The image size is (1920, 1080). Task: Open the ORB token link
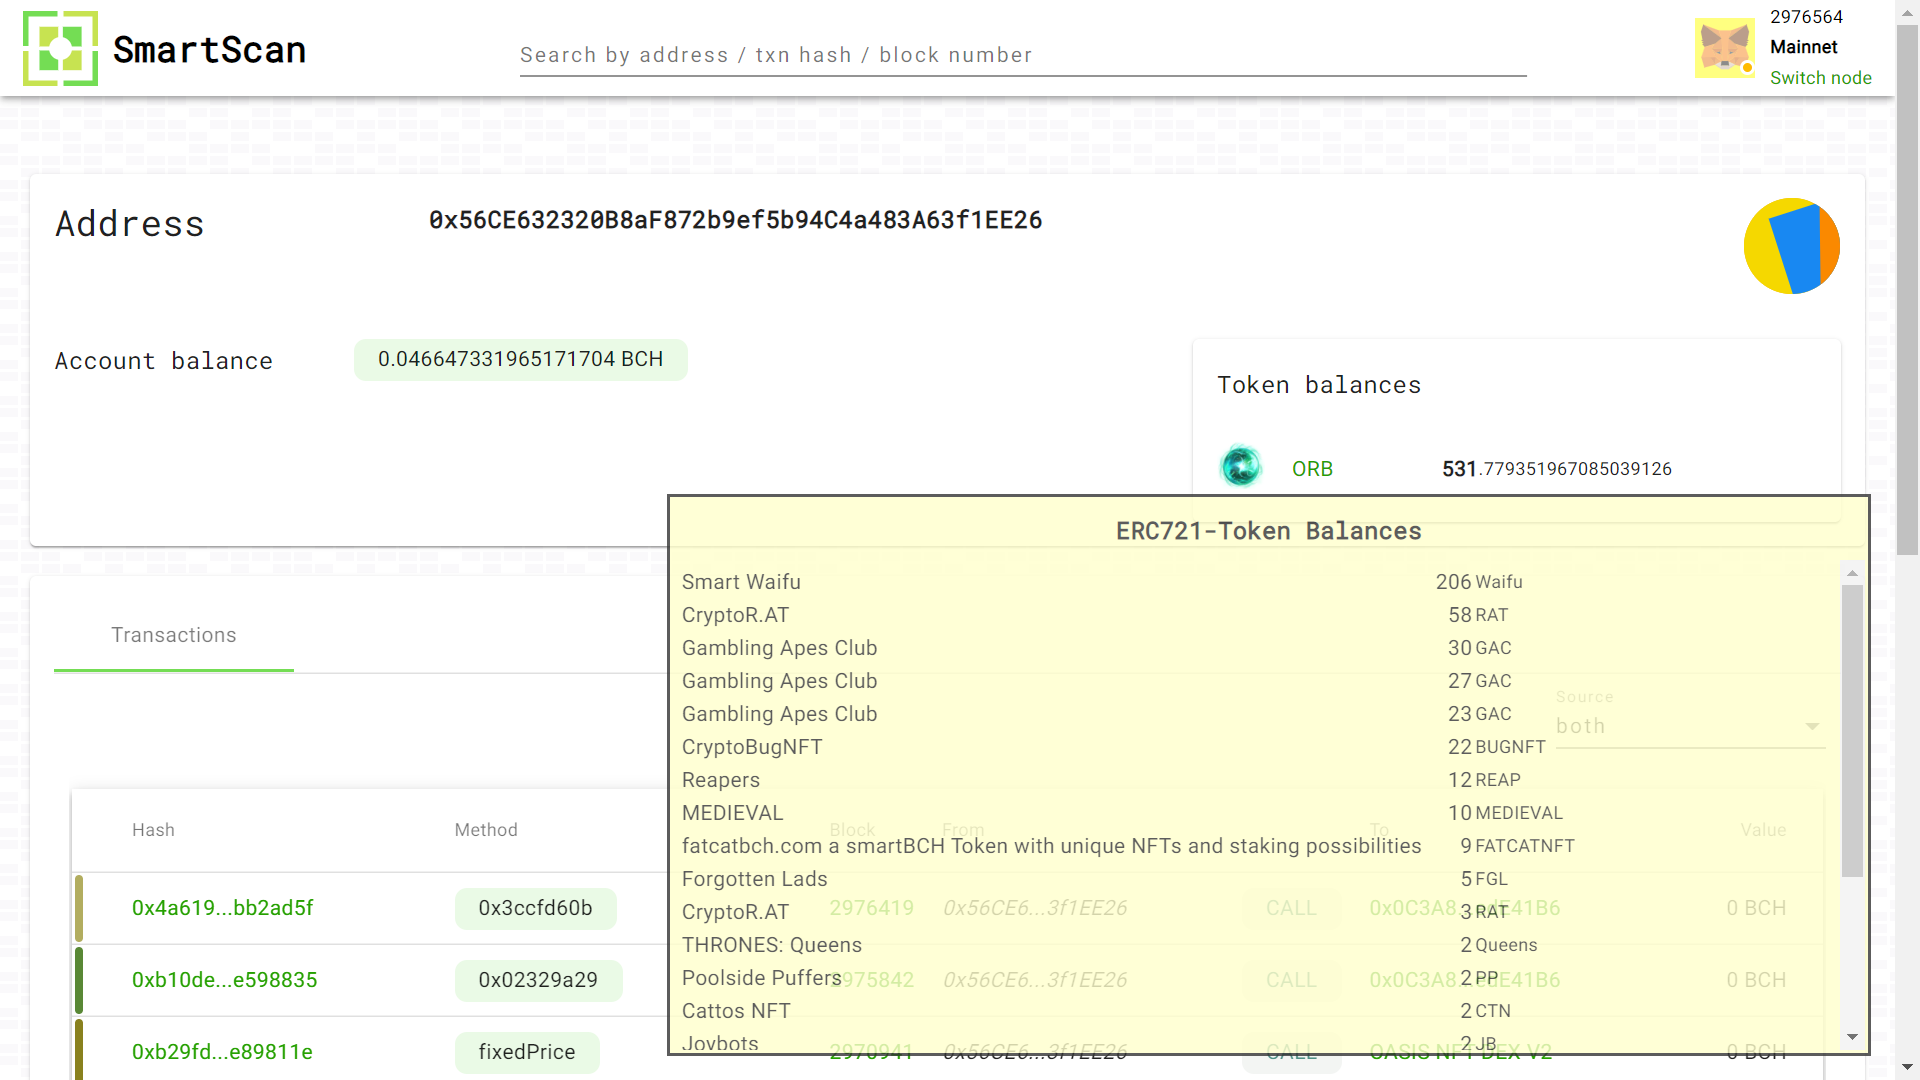click(1312, 469)
